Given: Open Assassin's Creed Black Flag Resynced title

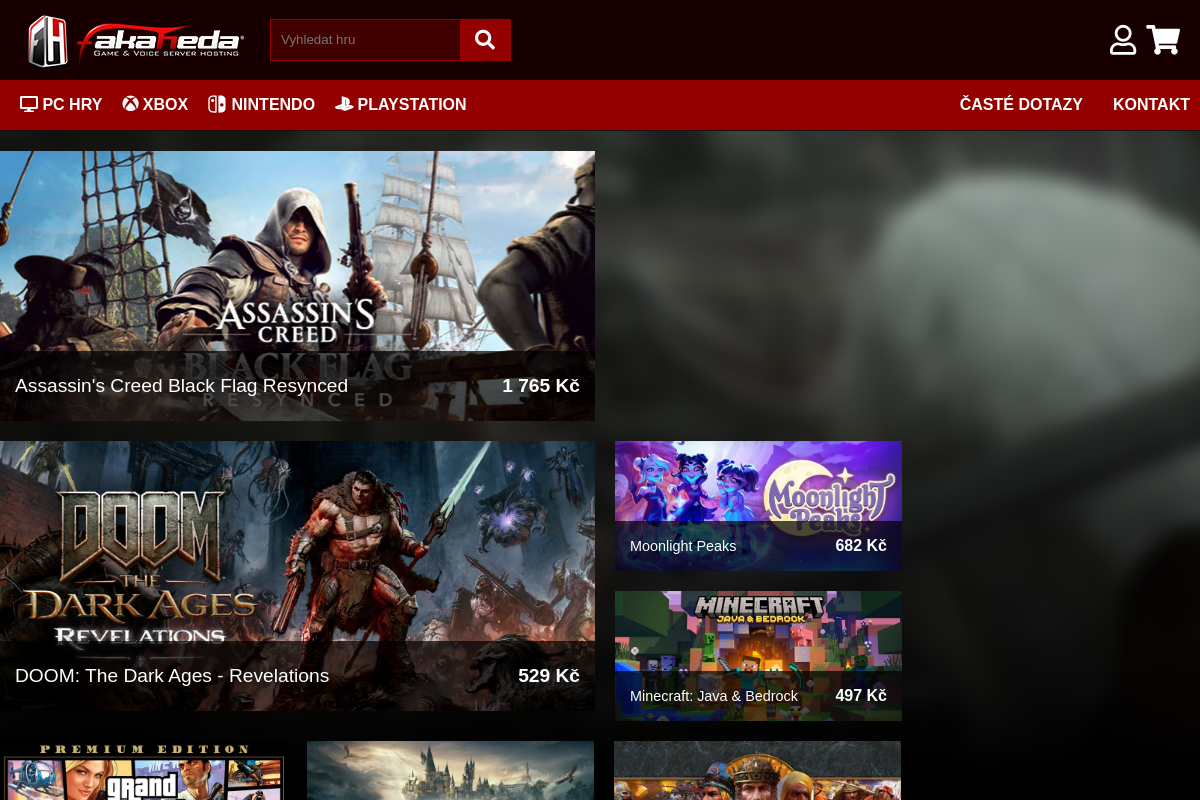Looking at the screenshot, I should 181,386.
